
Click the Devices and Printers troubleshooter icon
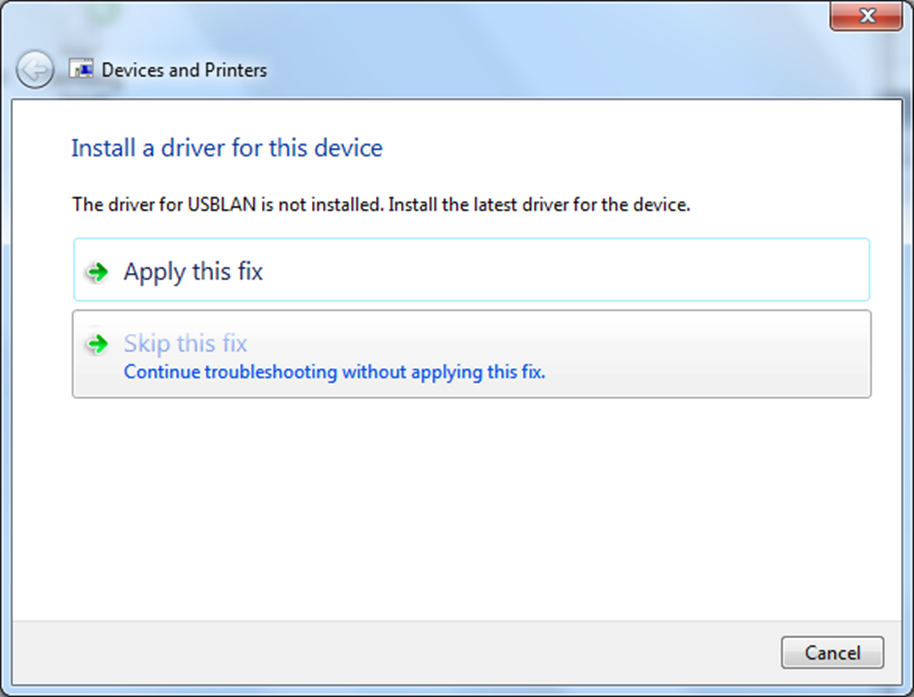(81, 69)
